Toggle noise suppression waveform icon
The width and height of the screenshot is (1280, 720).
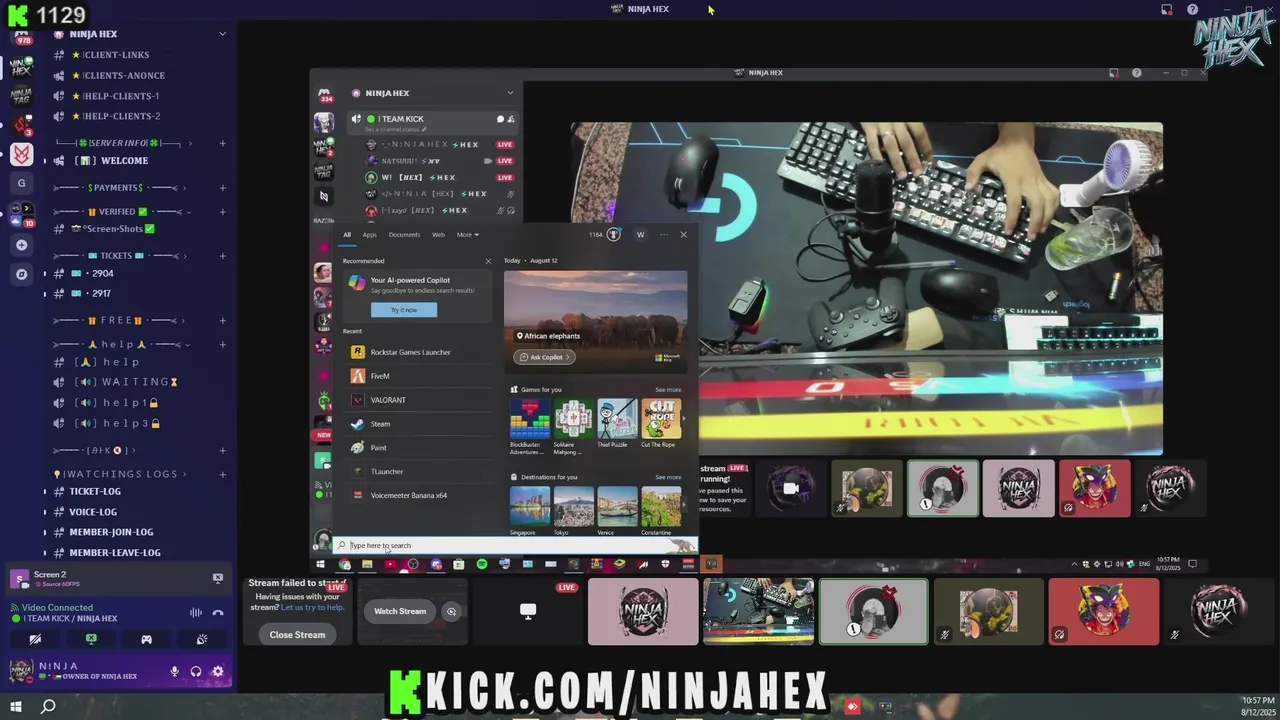pyautogui.click(x=196, y=612)
